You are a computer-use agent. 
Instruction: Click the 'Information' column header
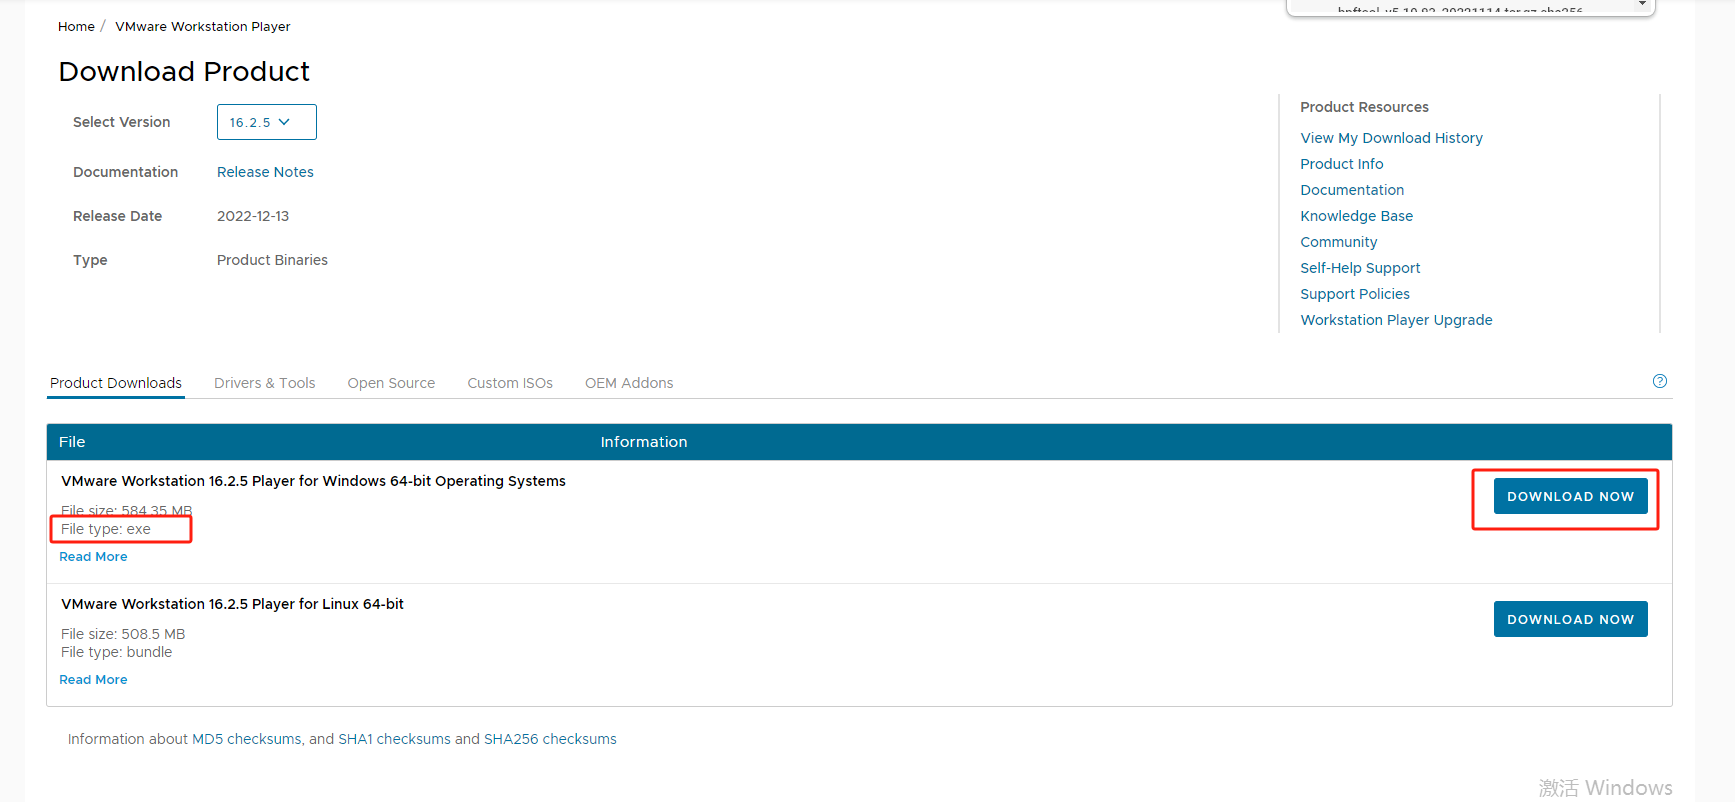pos(644,442)
